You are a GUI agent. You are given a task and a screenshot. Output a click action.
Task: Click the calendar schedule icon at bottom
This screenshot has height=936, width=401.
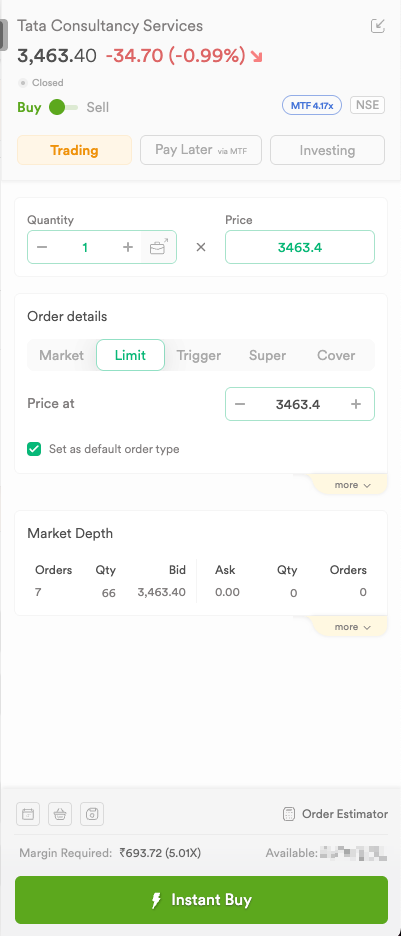[x=28, y=814]
